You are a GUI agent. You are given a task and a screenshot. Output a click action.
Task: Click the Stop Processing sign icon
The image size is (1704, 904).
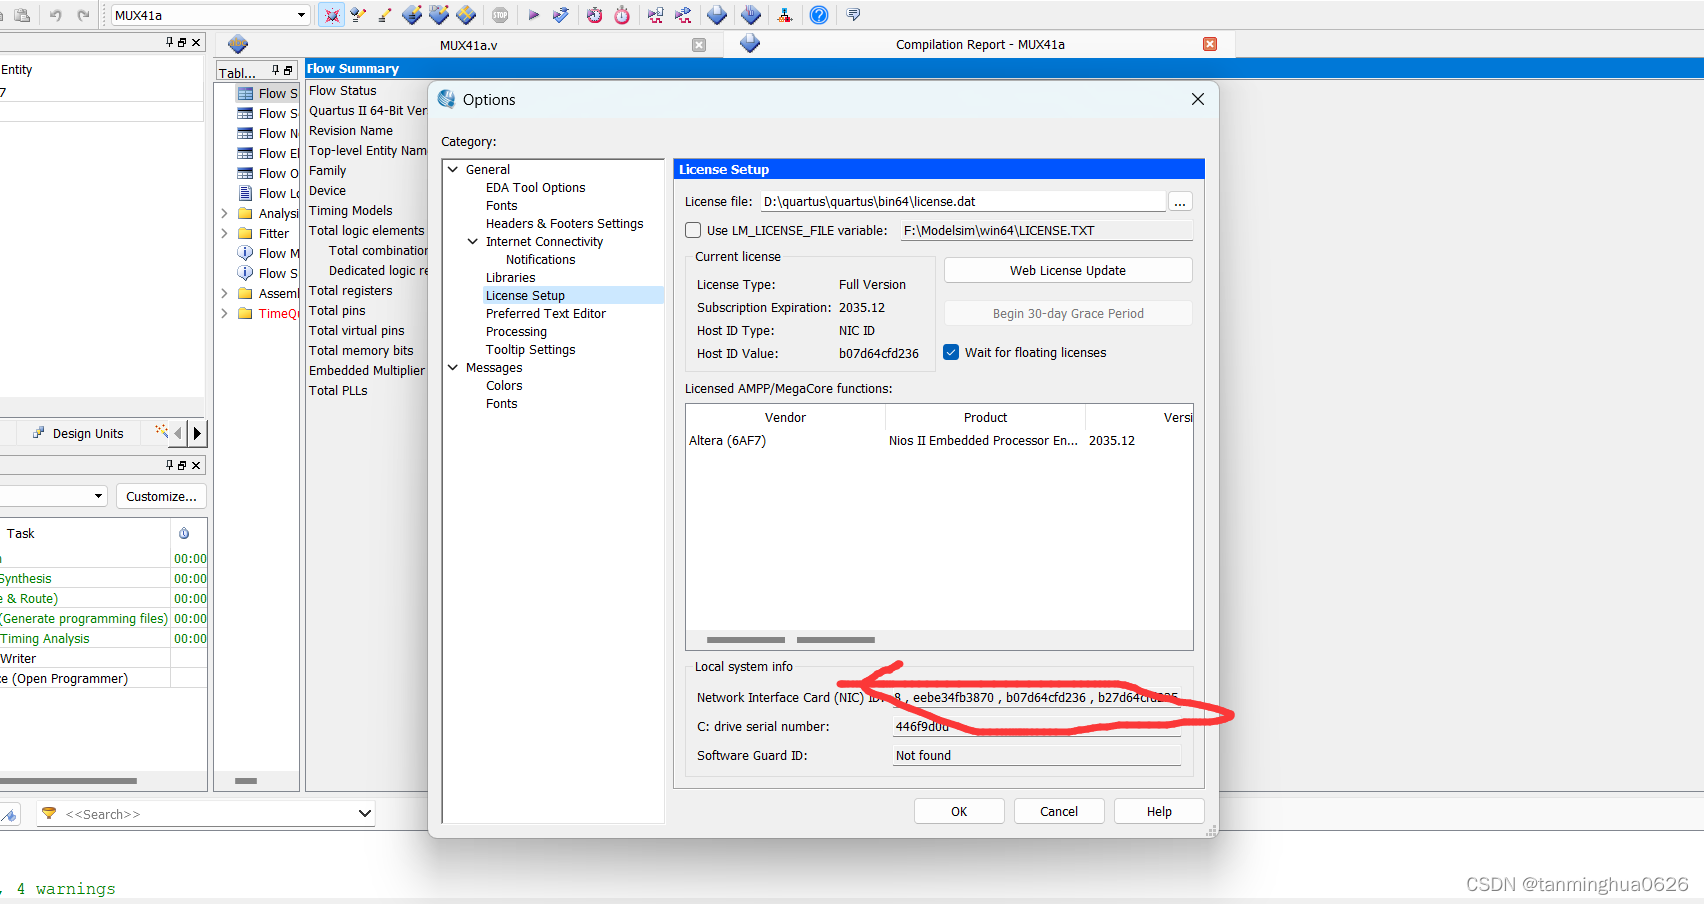pyautogui.click(x=500, y=15)
